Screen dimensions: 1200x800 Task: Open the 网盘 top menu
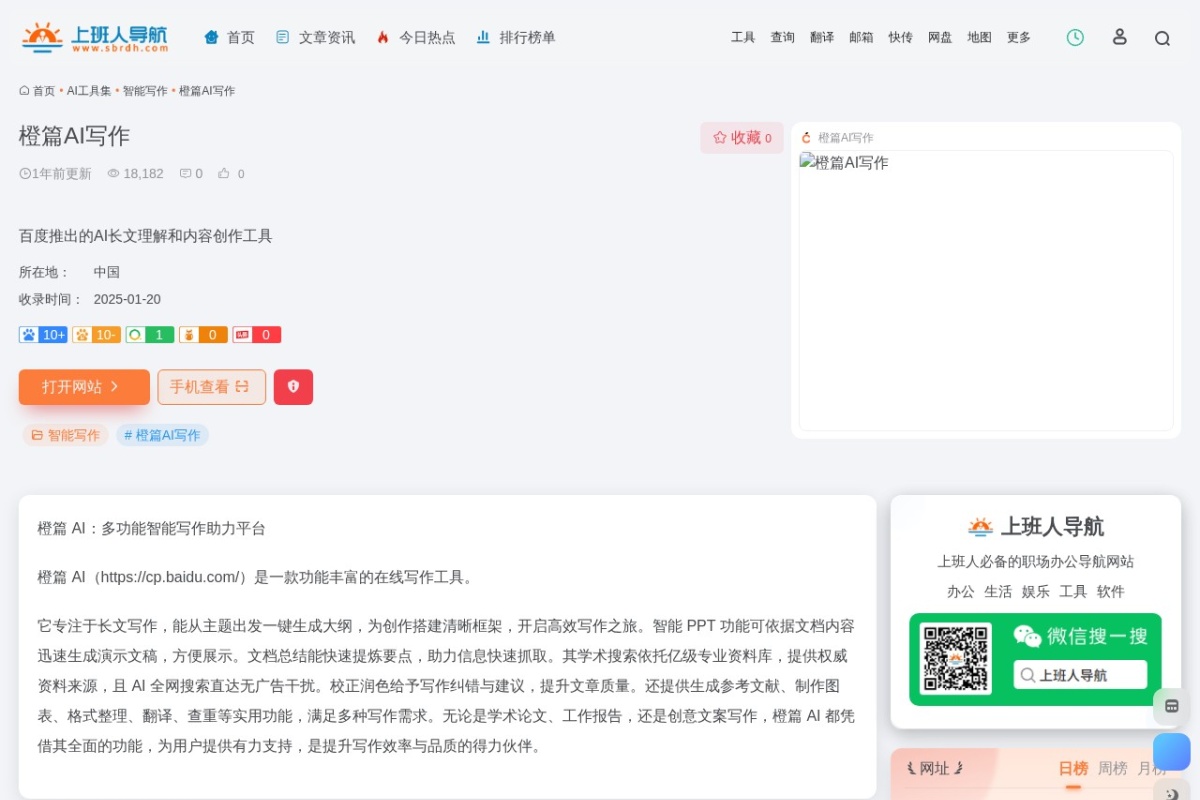(940, 37)
